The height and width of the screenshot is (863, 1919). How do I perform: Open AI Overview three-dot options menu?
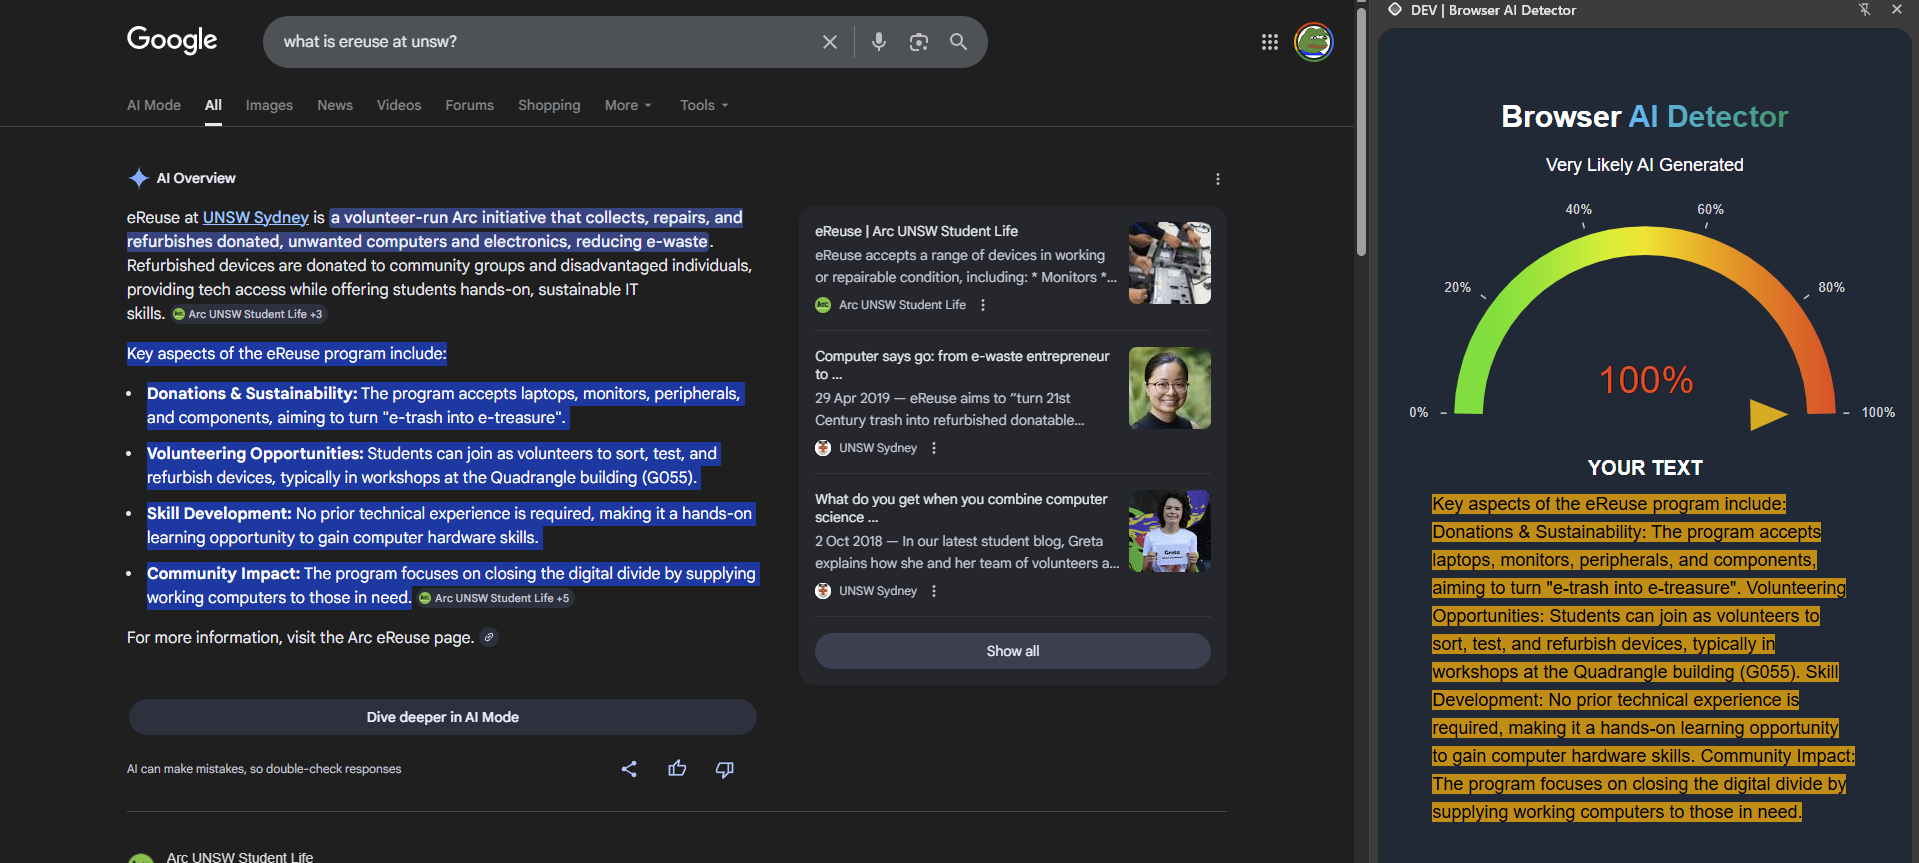[1217, 179]
